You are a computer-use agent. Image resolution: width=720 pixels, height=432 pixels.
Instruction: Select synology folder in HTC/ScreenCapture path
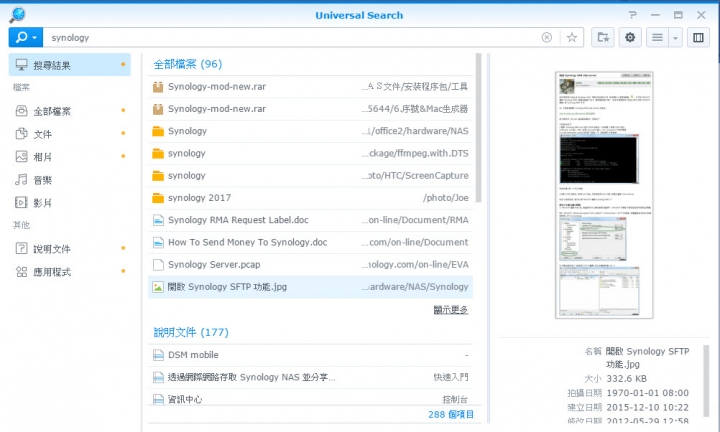pos(310,175)
